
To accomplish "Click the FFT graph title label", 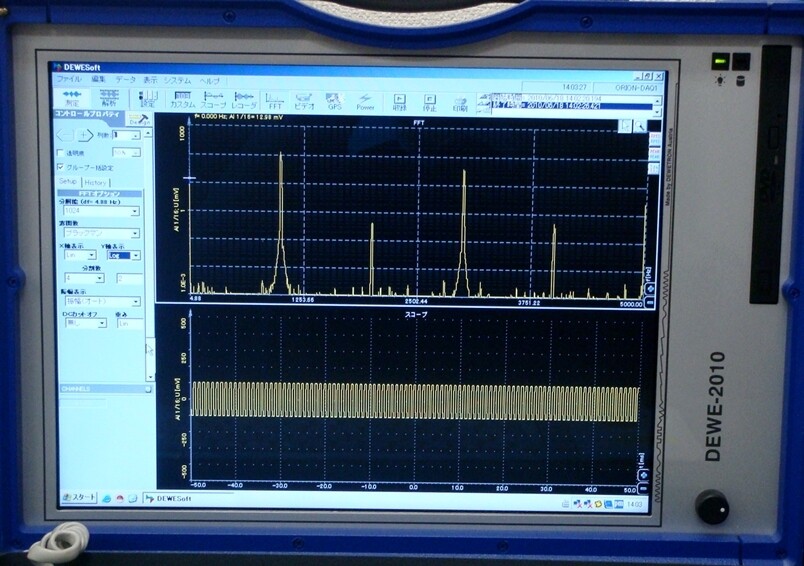I will [418, 123].
